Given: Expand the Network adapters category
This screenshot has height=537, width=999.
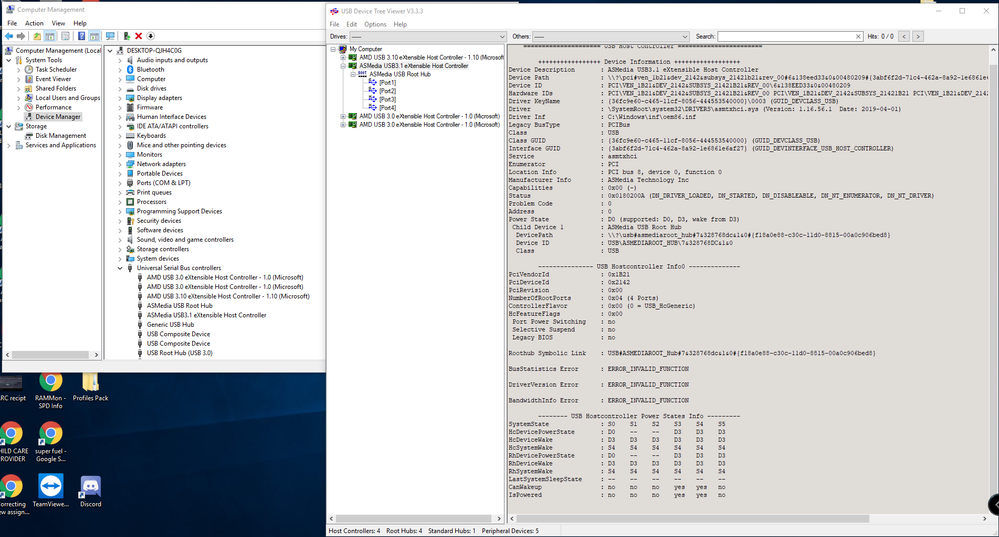Looking at the screenshot, I should pyautogui.click(x=120, y=164).
